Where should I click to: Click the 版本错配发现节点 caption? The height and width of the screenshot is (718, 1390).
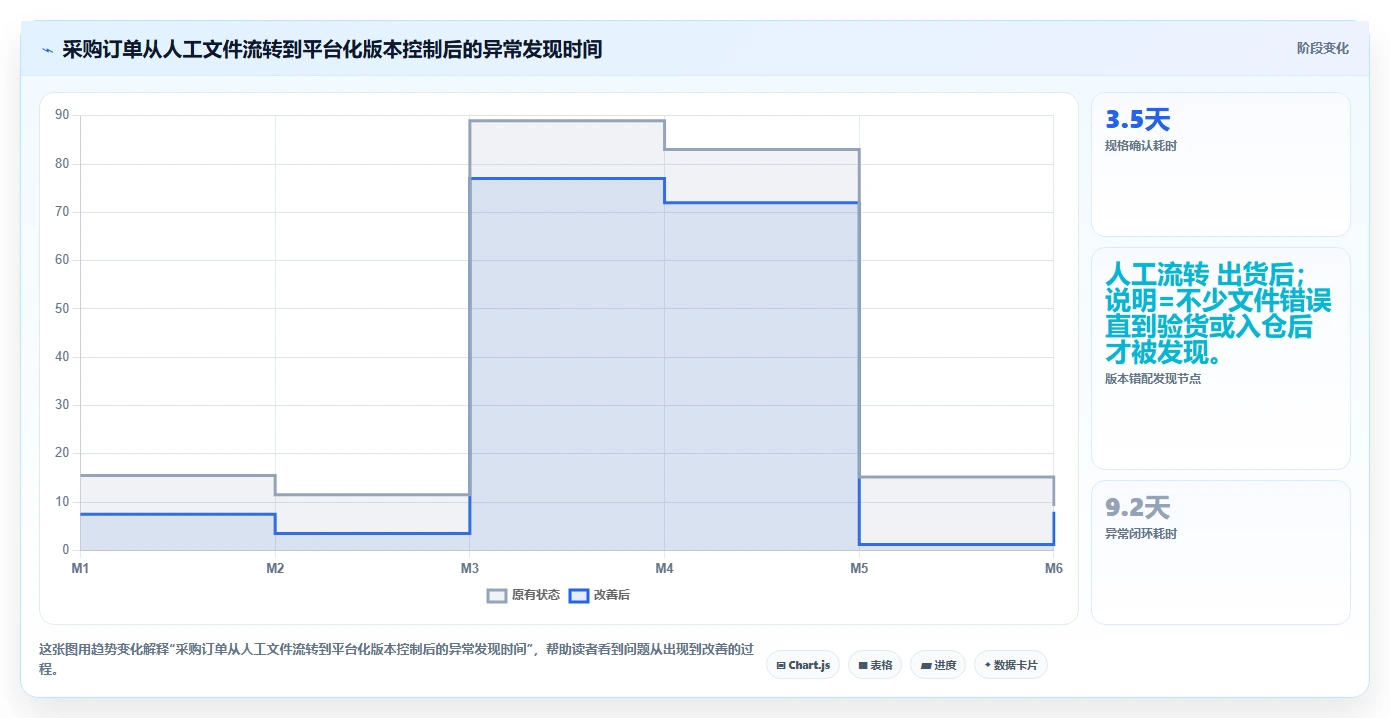(x=1153, y=379)
